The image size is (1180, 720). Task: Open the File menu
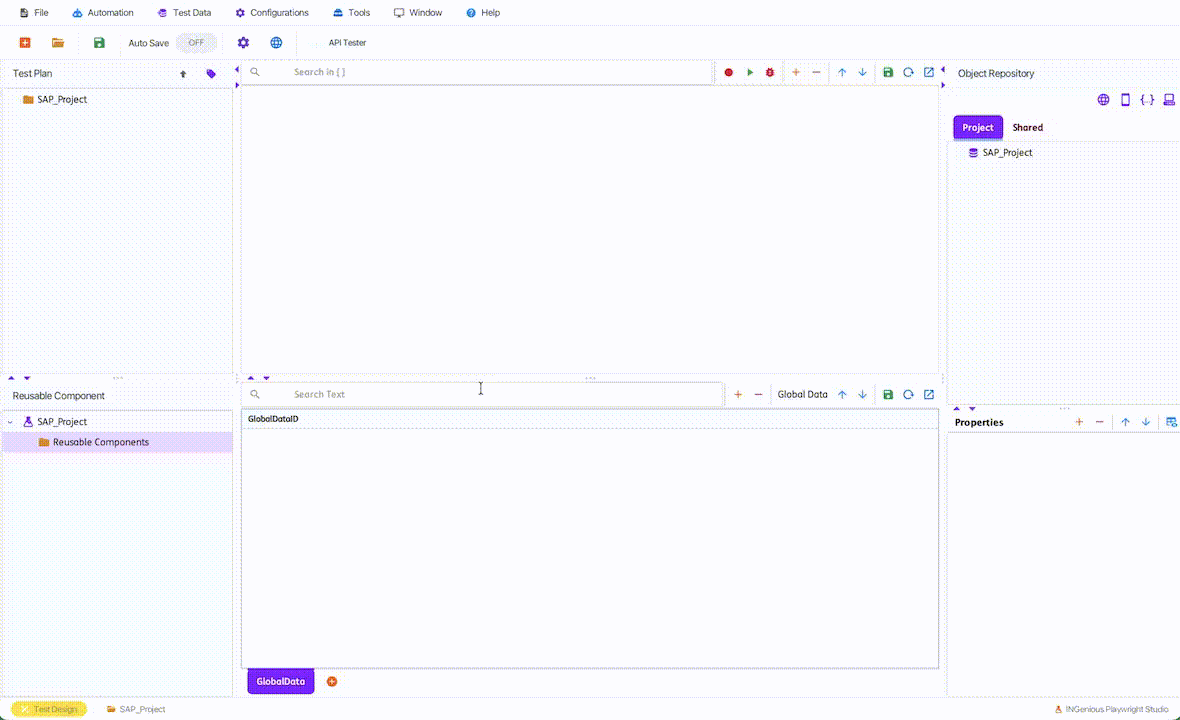coord(34,13)
